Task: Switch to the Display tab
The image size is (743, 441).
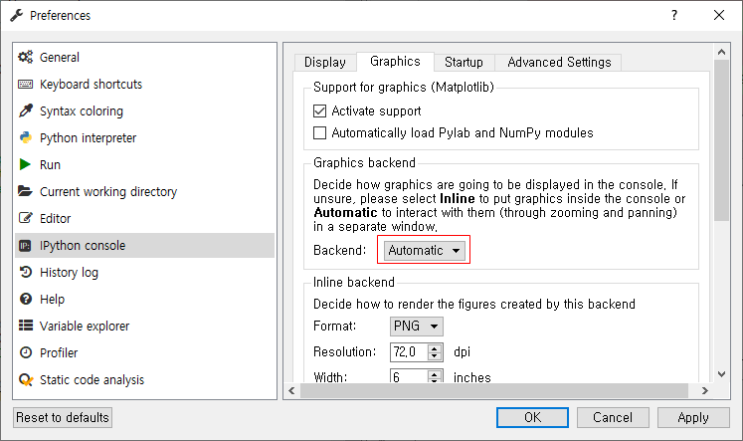Action: pos(324,62)
